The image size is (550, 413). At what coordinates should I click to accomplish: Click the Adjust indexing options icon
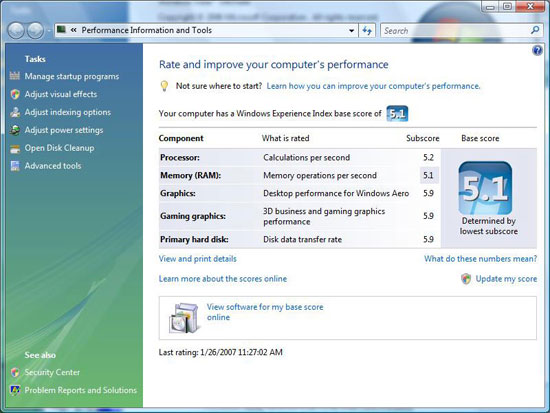pos(15,112)
